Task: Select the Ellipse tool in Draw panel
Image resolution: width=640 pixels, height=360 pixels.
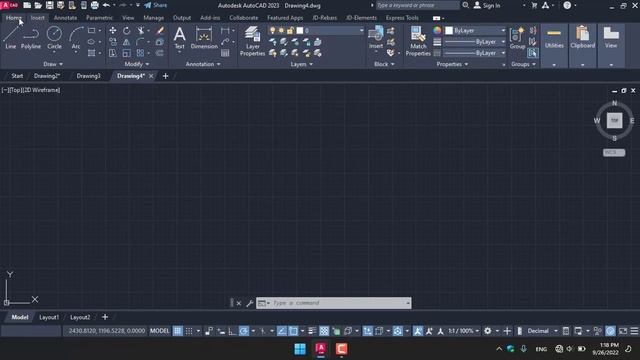Action: 91,42
